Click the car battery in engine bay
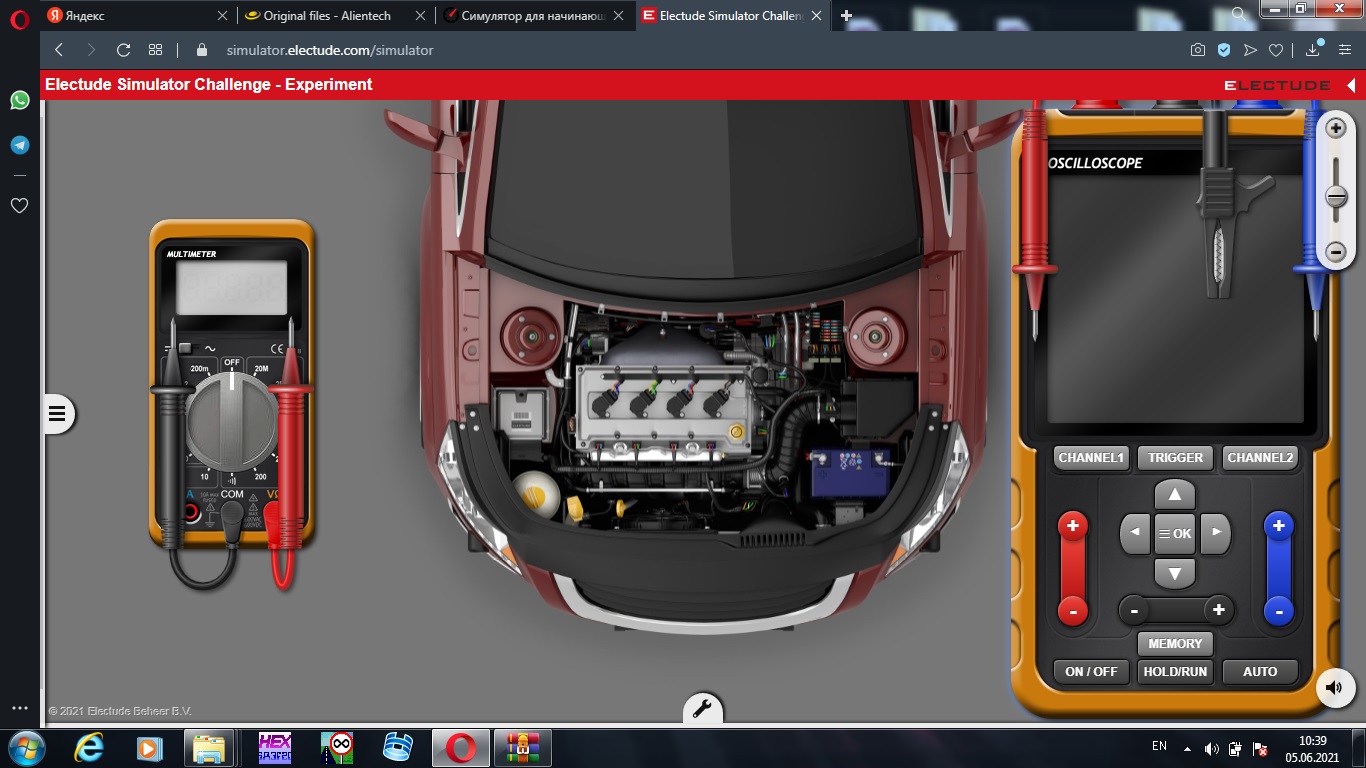This screenshot has height=768, width=1366. pos(849,471)
